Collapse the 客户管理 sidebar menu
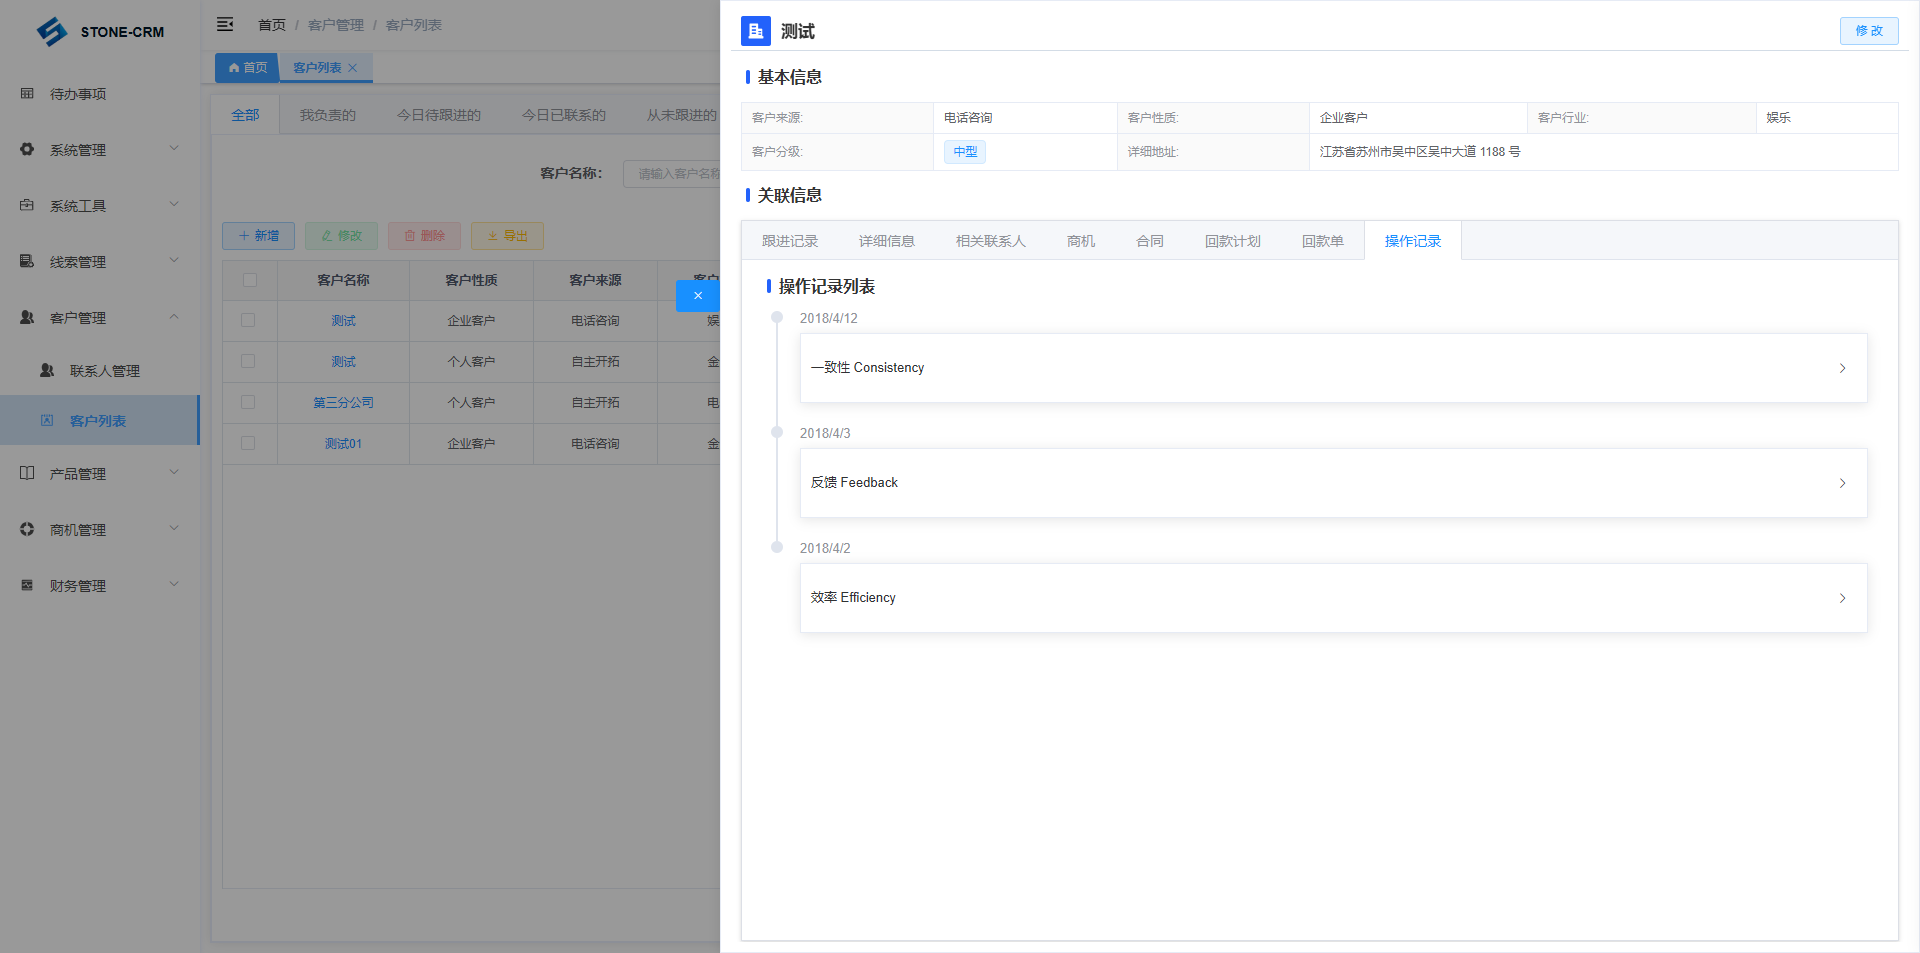 click(100, 318)
